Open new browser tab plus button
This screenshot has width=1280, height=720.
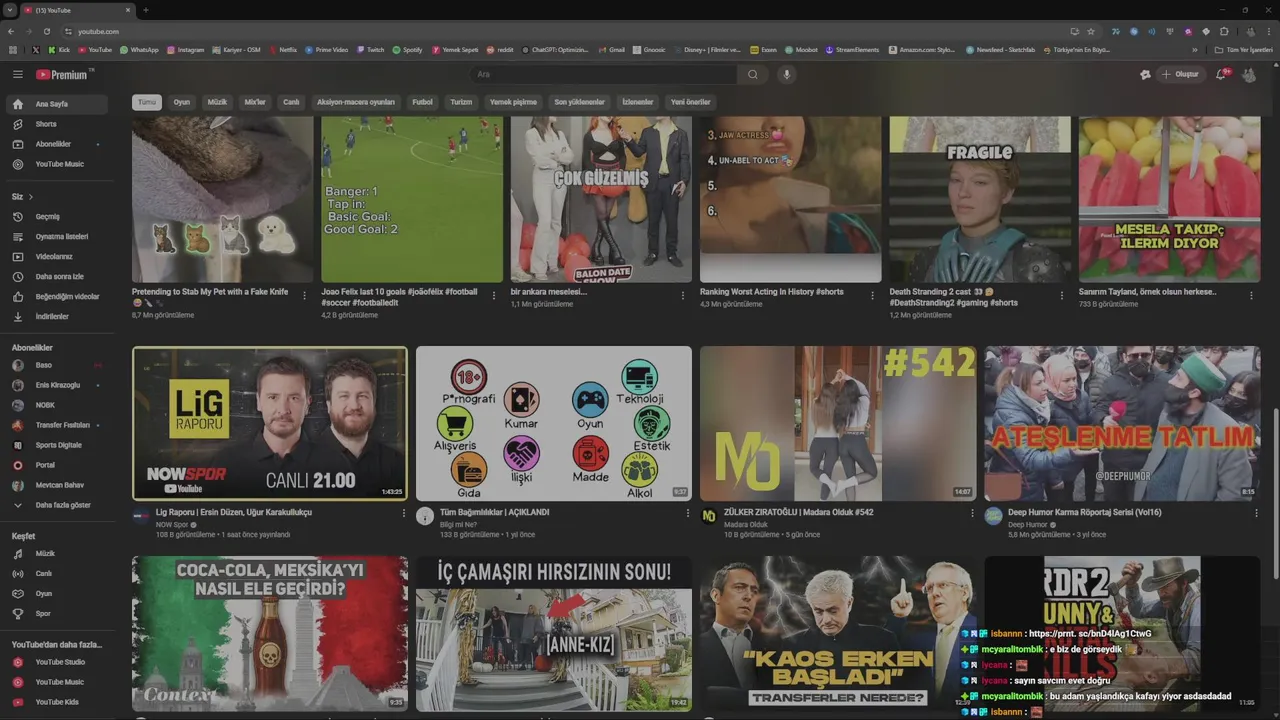(146, 10)
